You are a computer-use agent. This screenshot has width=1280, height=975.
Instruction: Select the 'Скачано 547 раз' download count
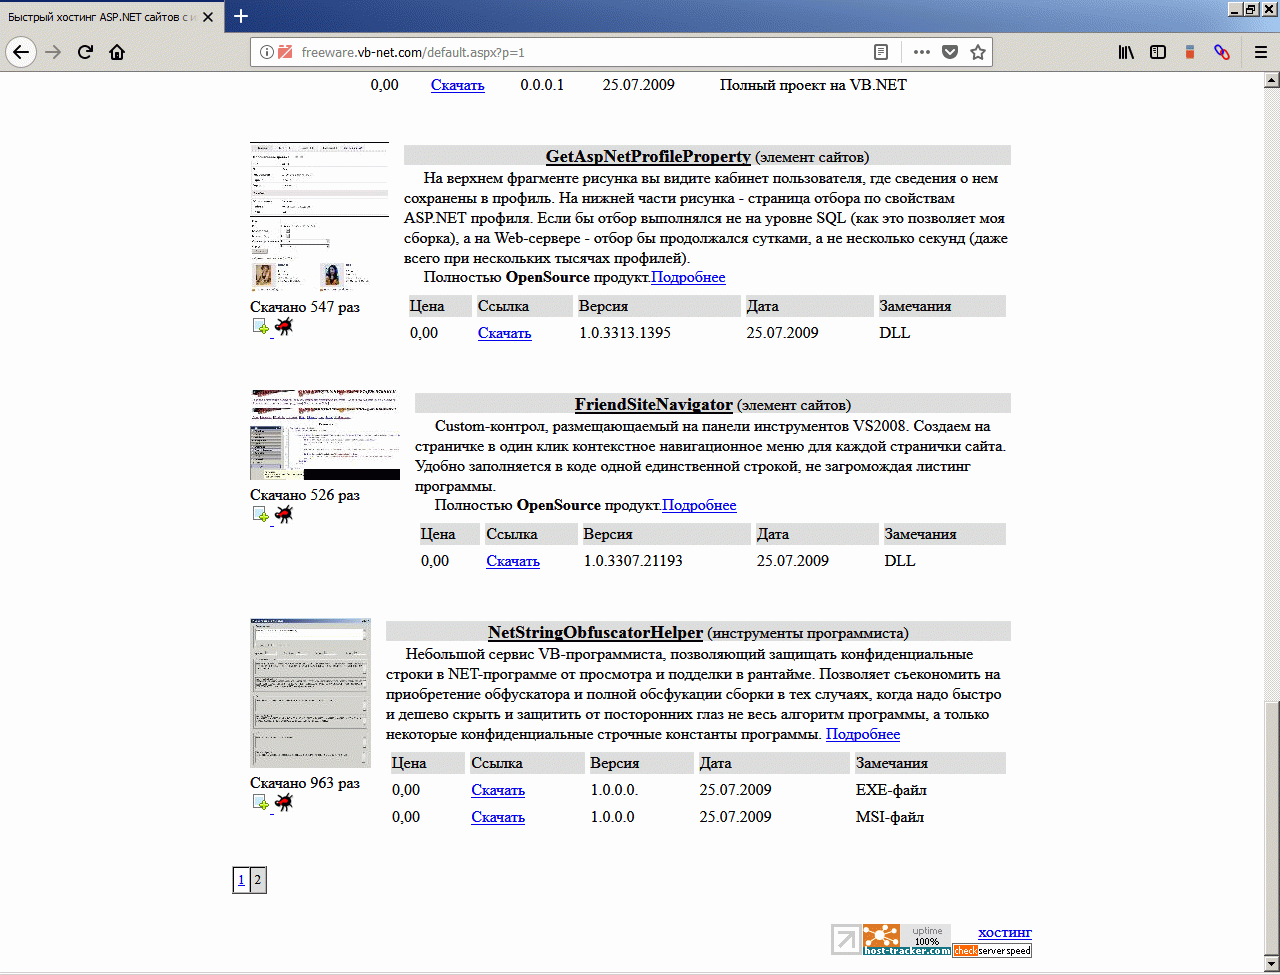(305, 307)
